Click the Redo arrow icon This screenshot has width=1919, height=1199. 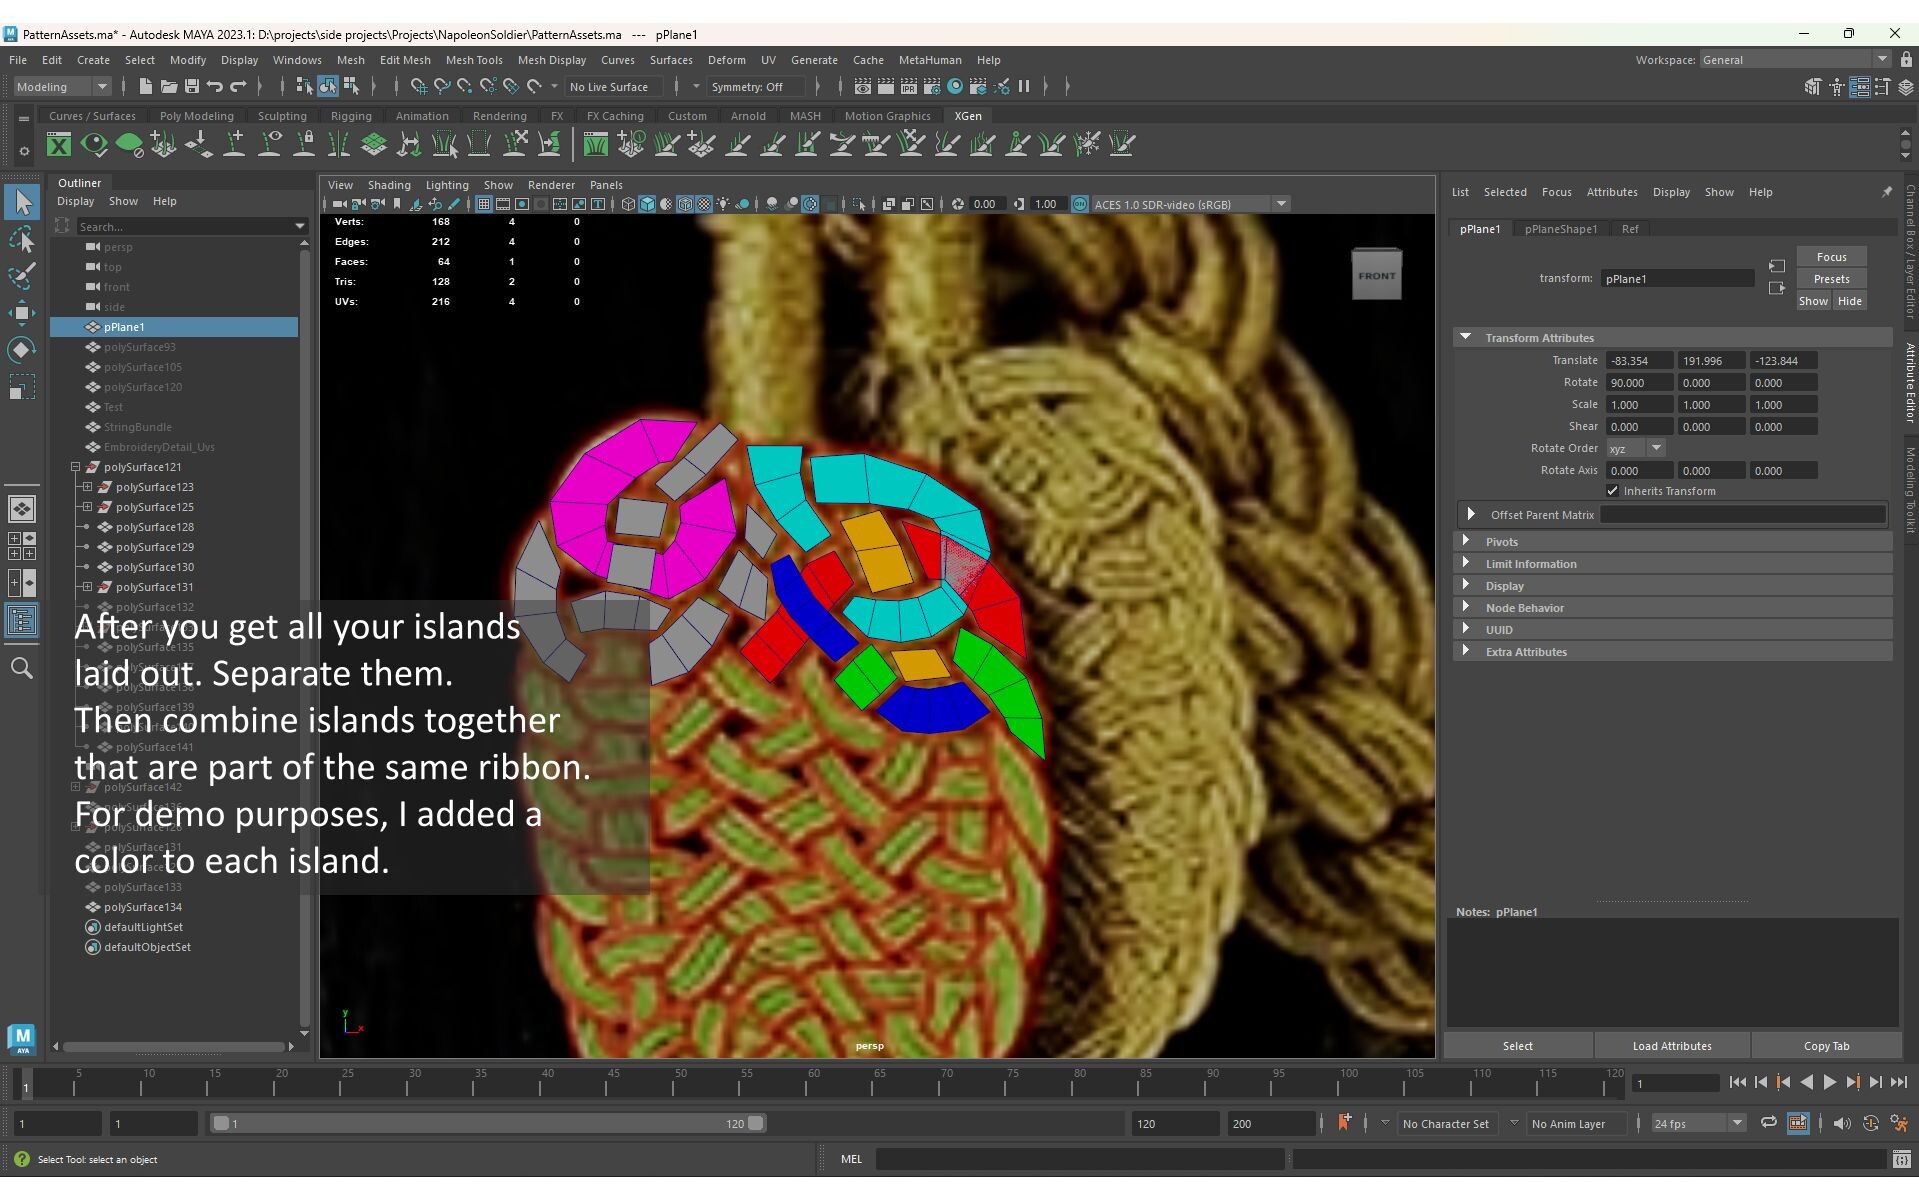tap(238, 87)
